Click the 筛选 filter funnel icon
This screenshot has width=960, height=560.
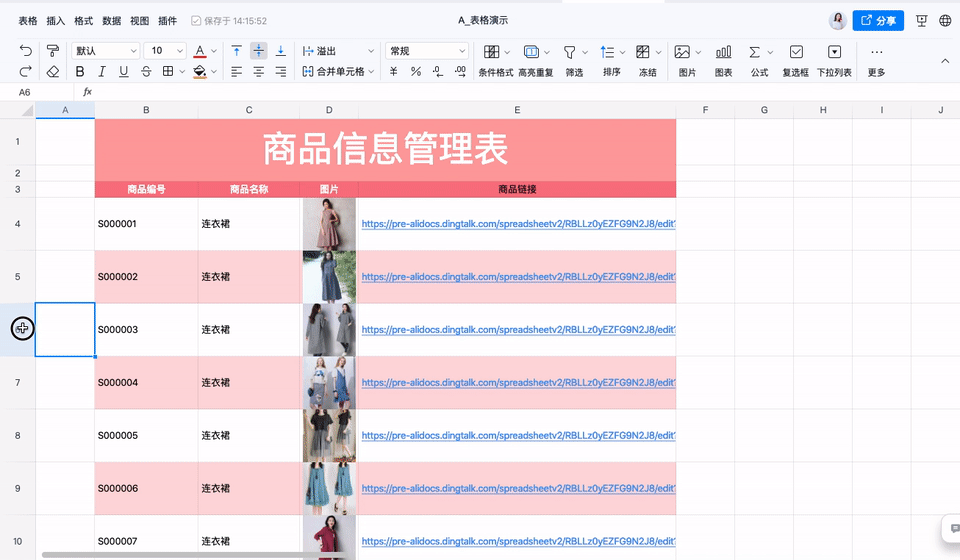point(569,52)
